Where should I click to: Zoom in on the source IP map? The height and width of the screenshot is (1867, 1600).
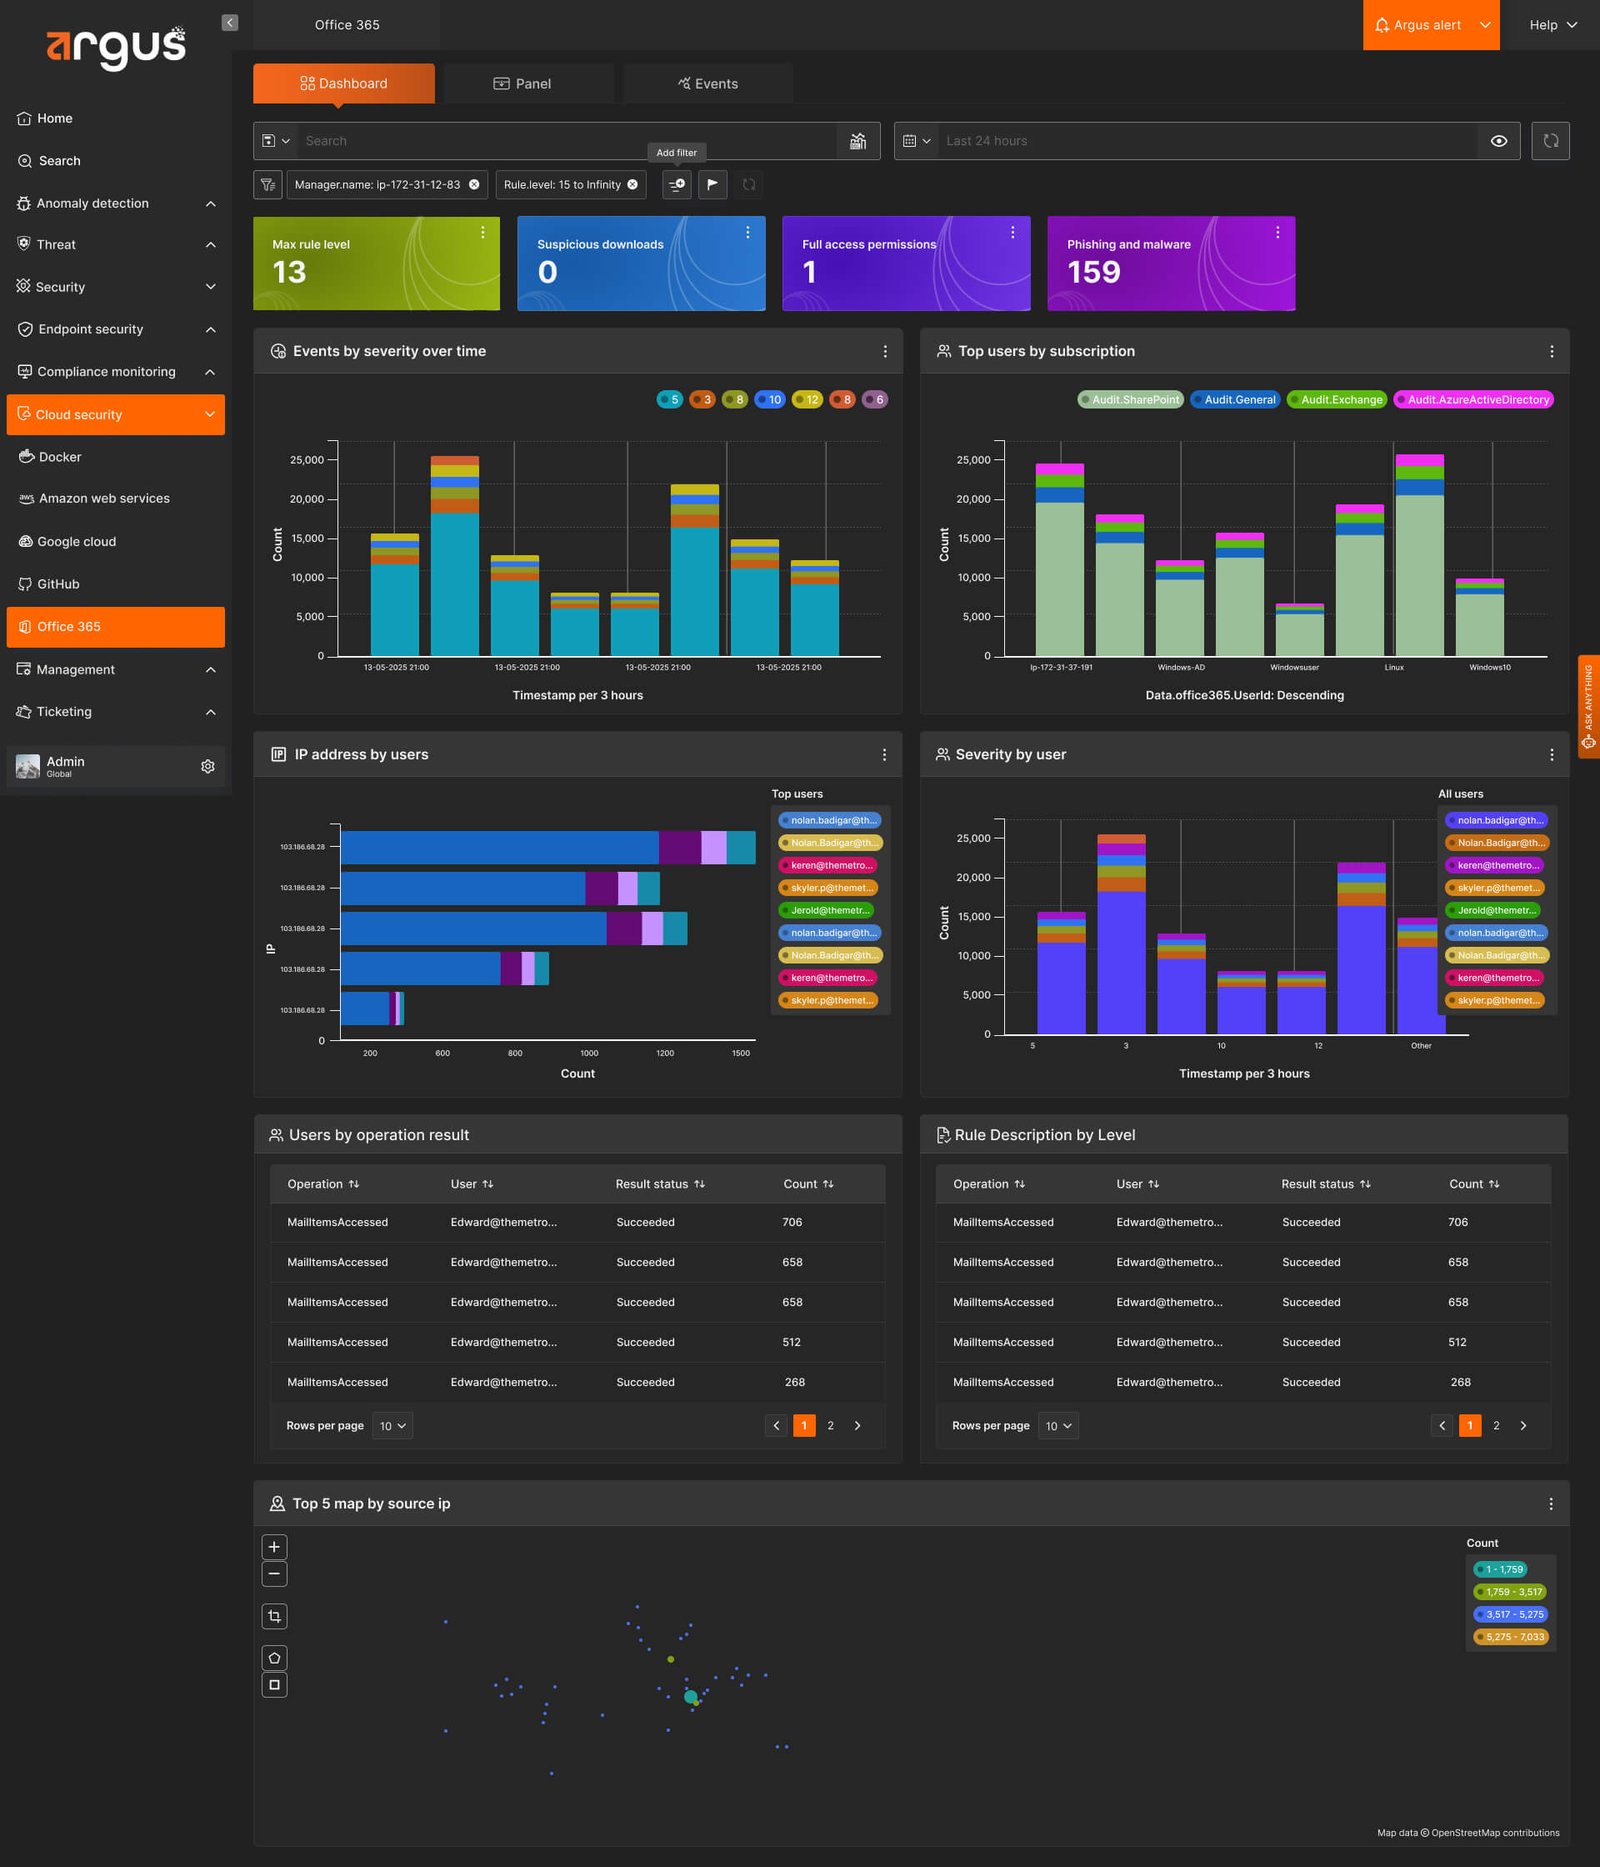pyautogui.click(x=274, y=1547)
